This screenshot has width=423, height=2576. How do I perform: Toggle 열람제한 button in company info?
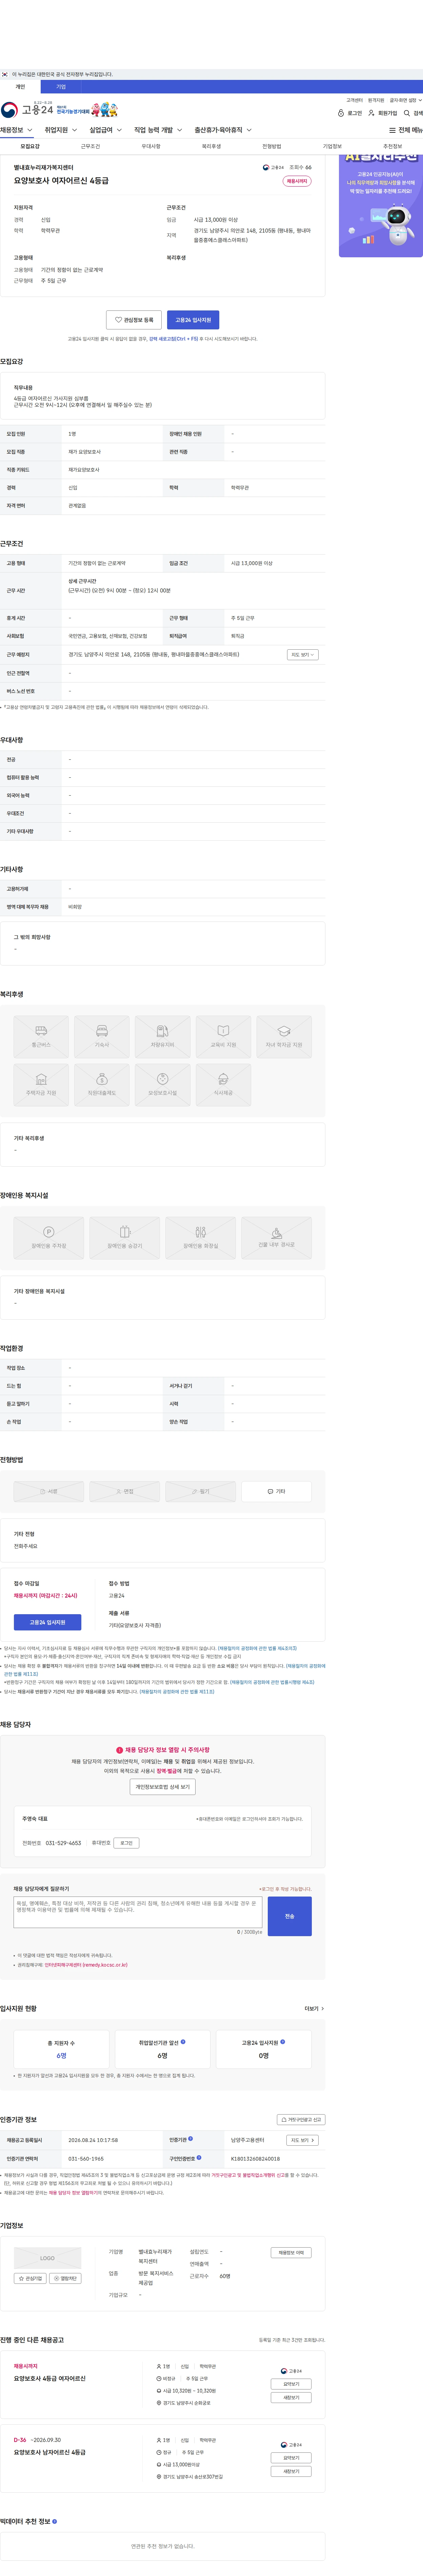[x=65, y=2278]
